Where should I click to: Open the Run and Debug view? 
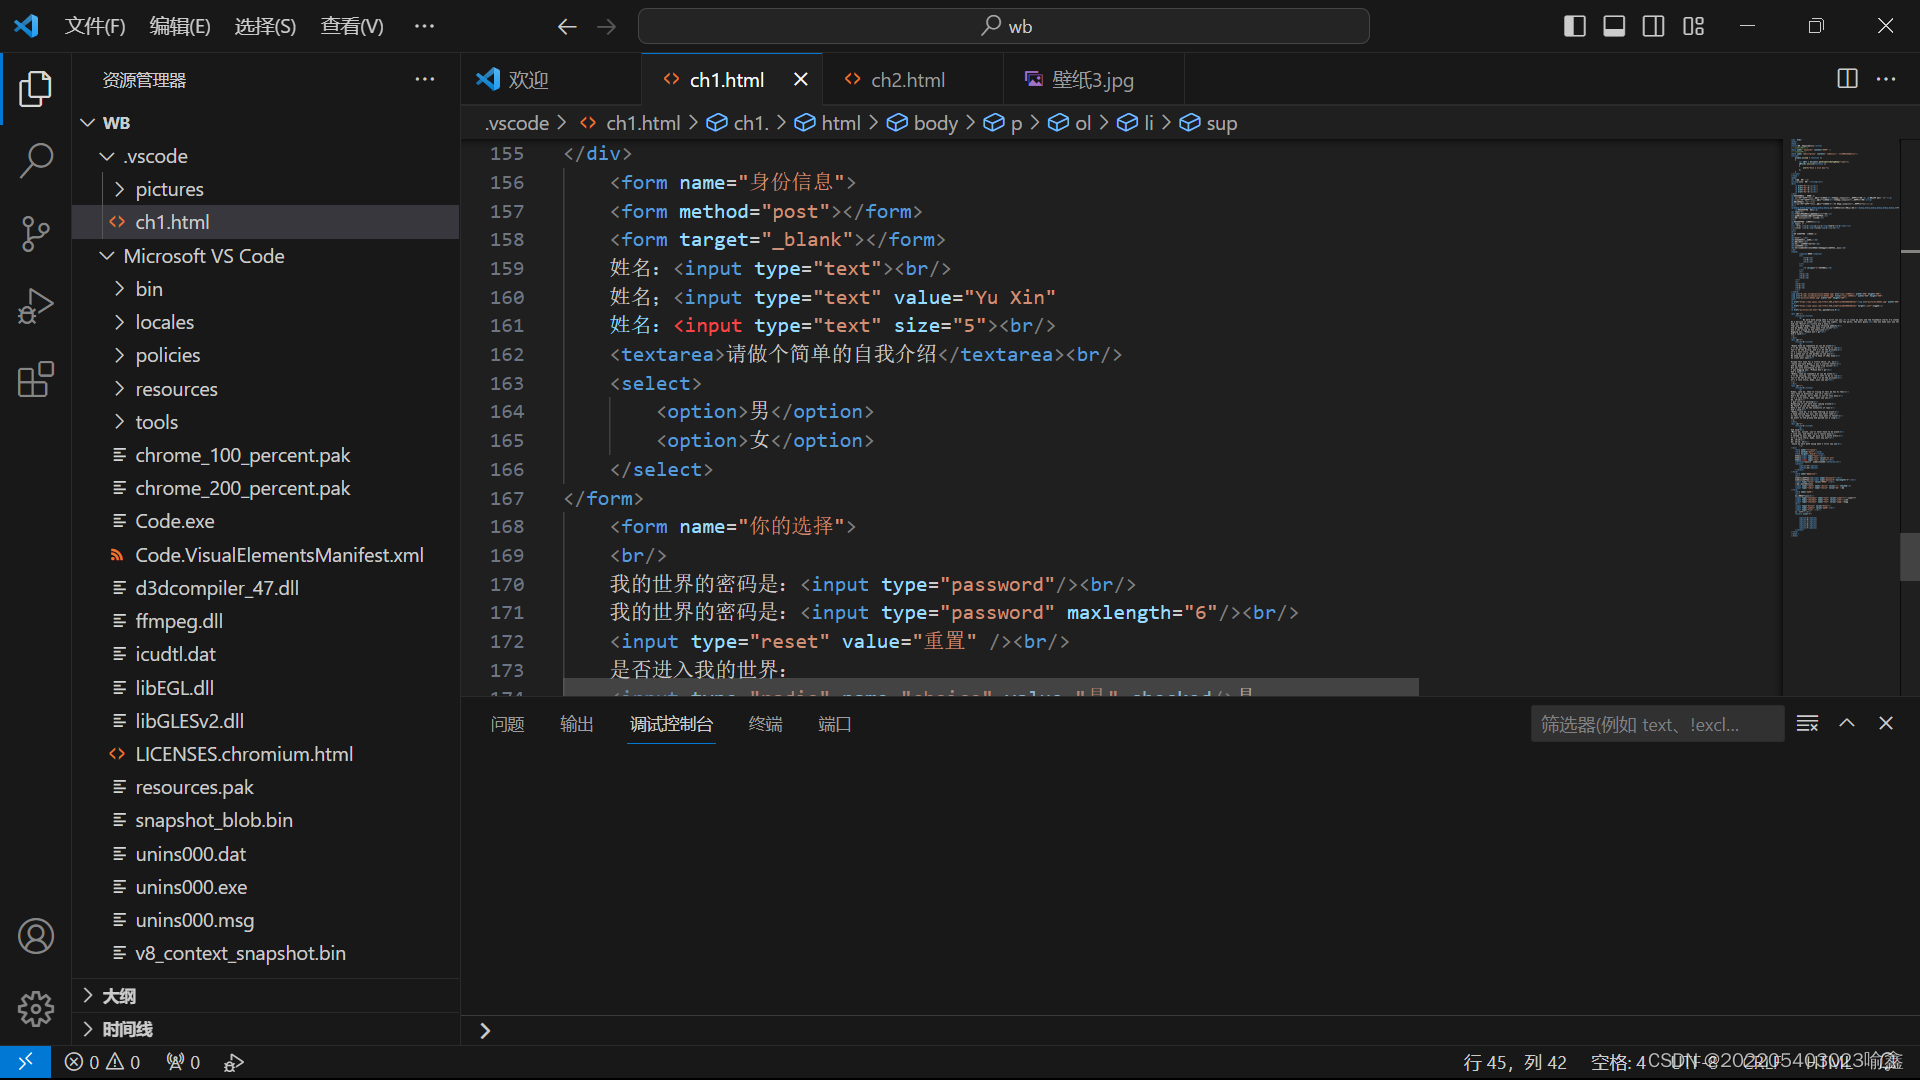(x=36, y=307)
